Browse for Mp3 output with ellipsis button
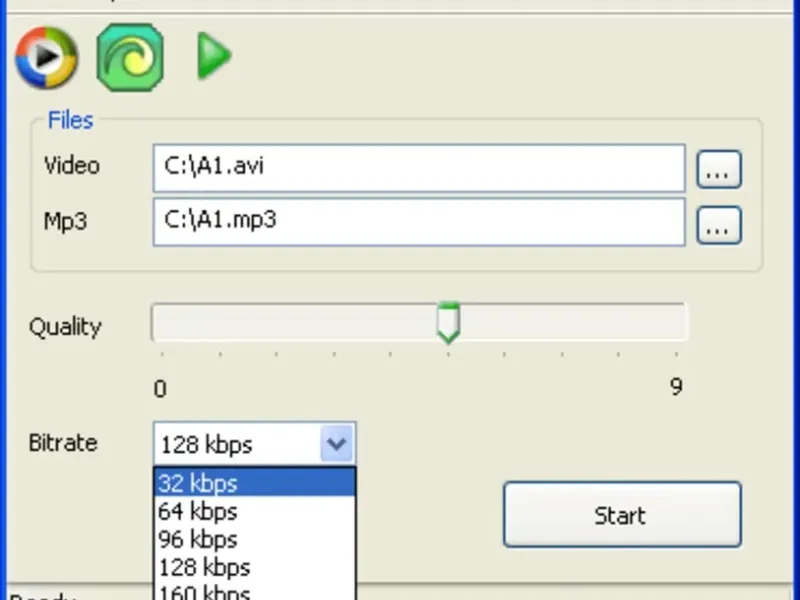800x600 pixels. point(719,225)
